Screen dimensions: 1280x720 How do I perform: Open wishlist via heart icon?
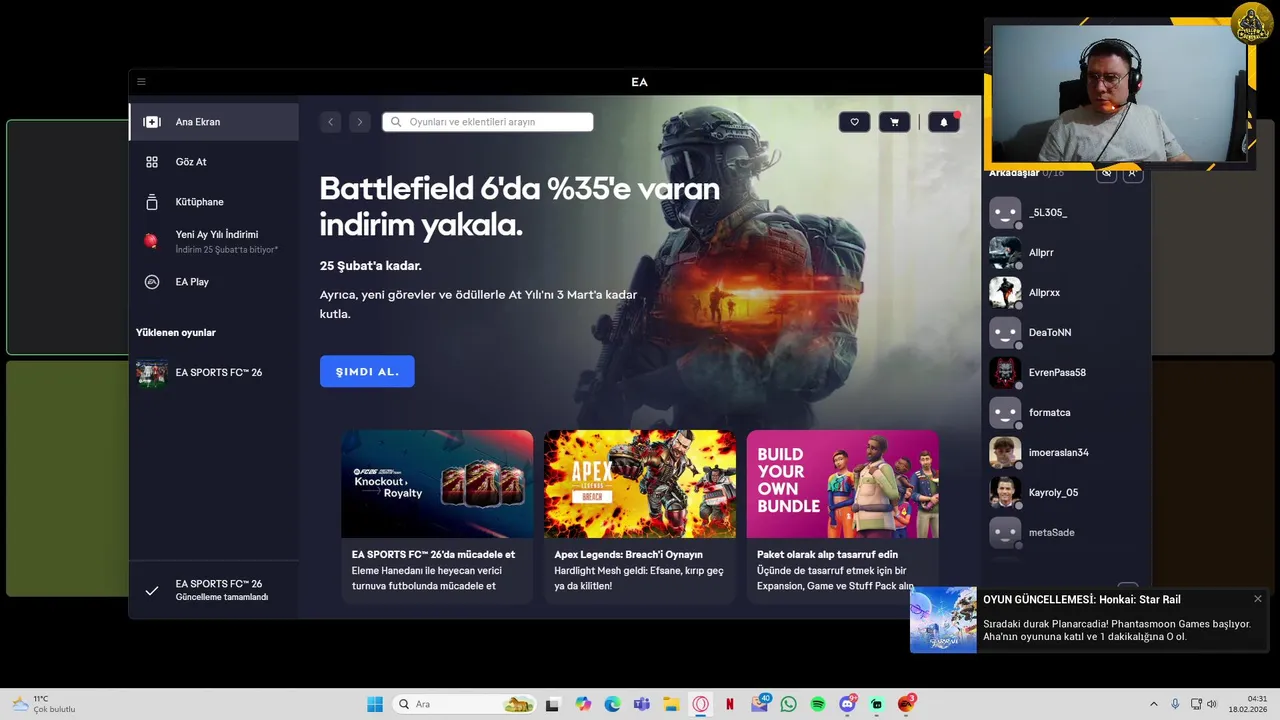pos(854,122)
